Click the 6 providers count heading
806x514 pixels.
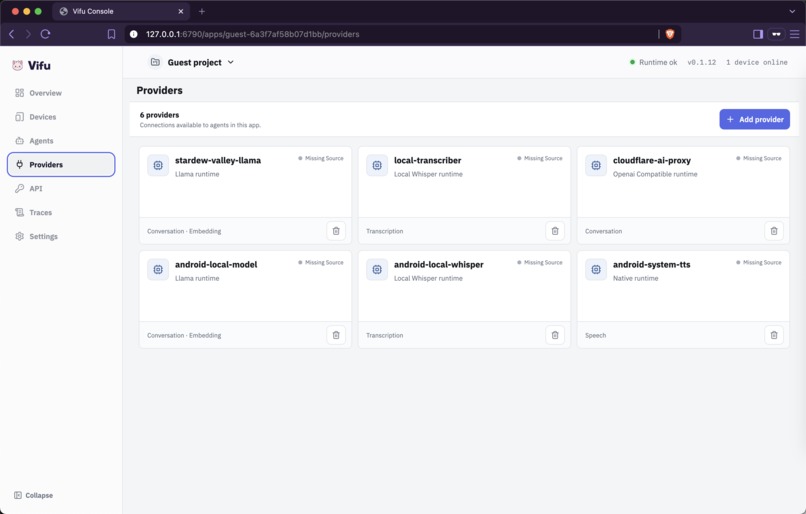pos(159,115)
